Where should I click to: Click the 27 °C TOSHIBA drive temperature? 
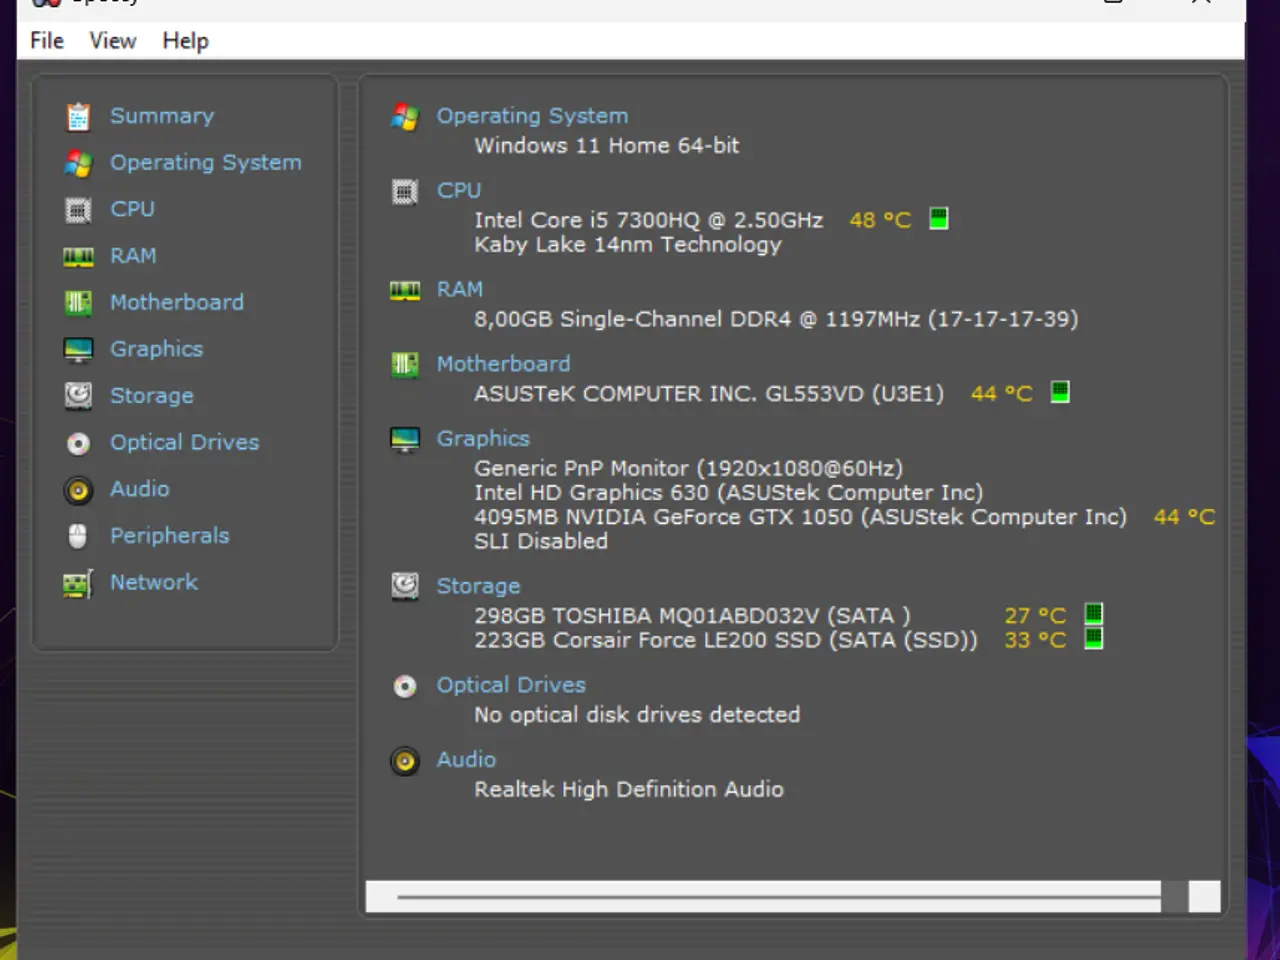[x=1035, y=615]
